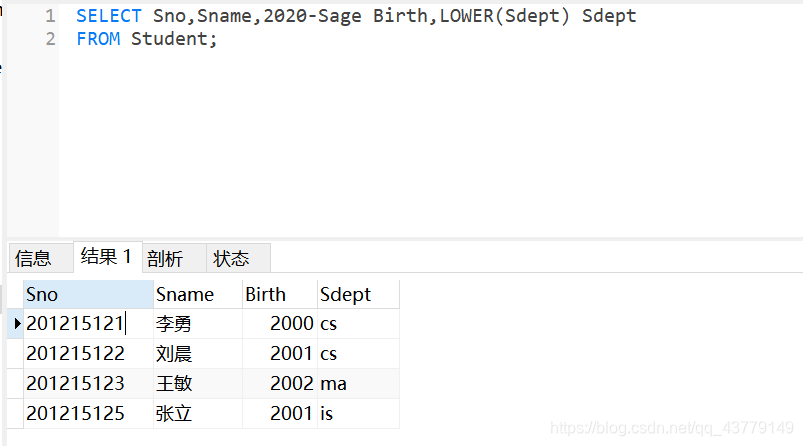Open the 状态 tab
803x446 pixels.
pos(238,258)
